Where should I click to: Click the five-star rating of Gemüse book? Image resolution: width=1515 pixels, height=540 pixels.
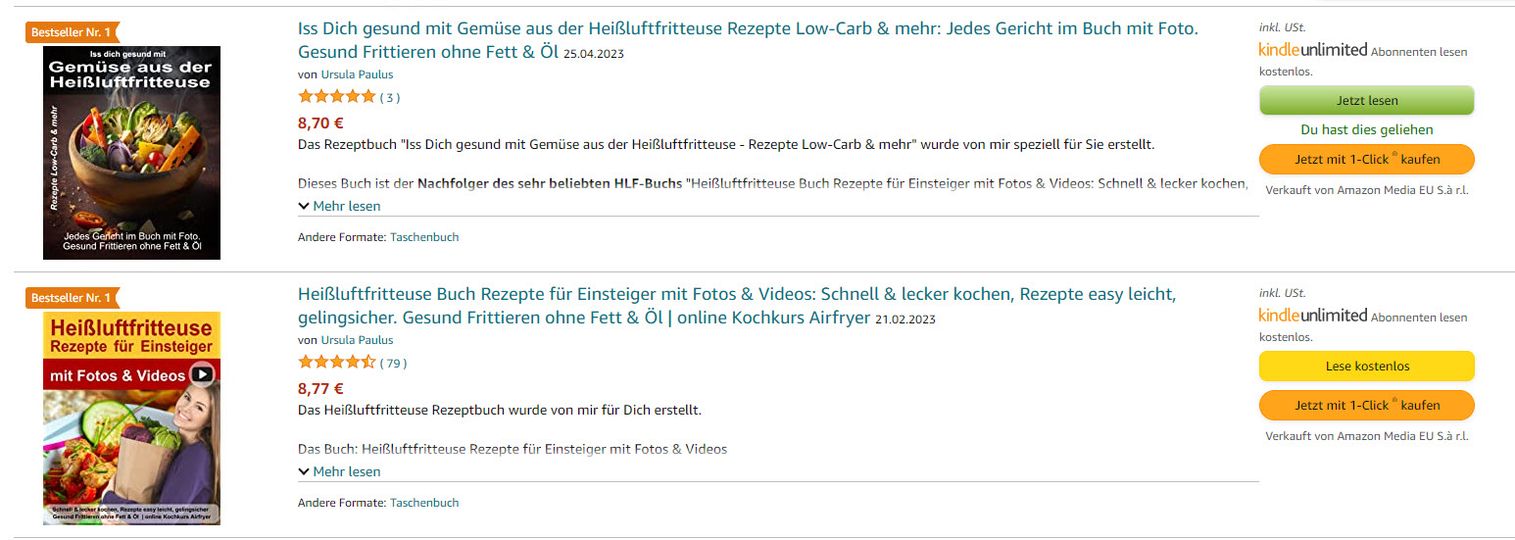(x=336, y=97)
